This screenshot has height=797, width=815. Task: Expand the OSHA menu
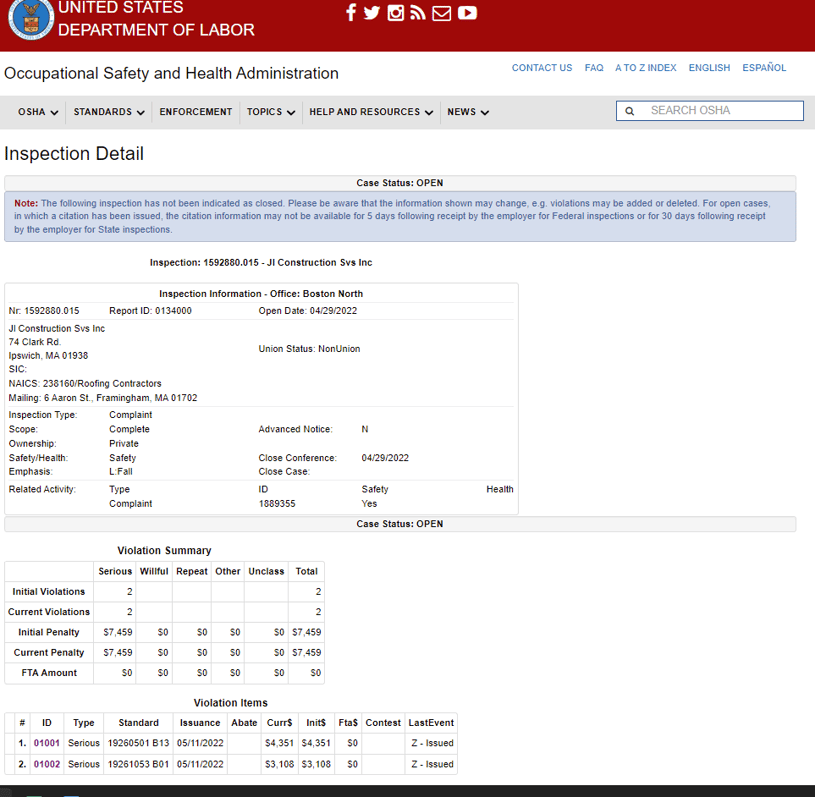pyautogui.click(x=38, y=112)
